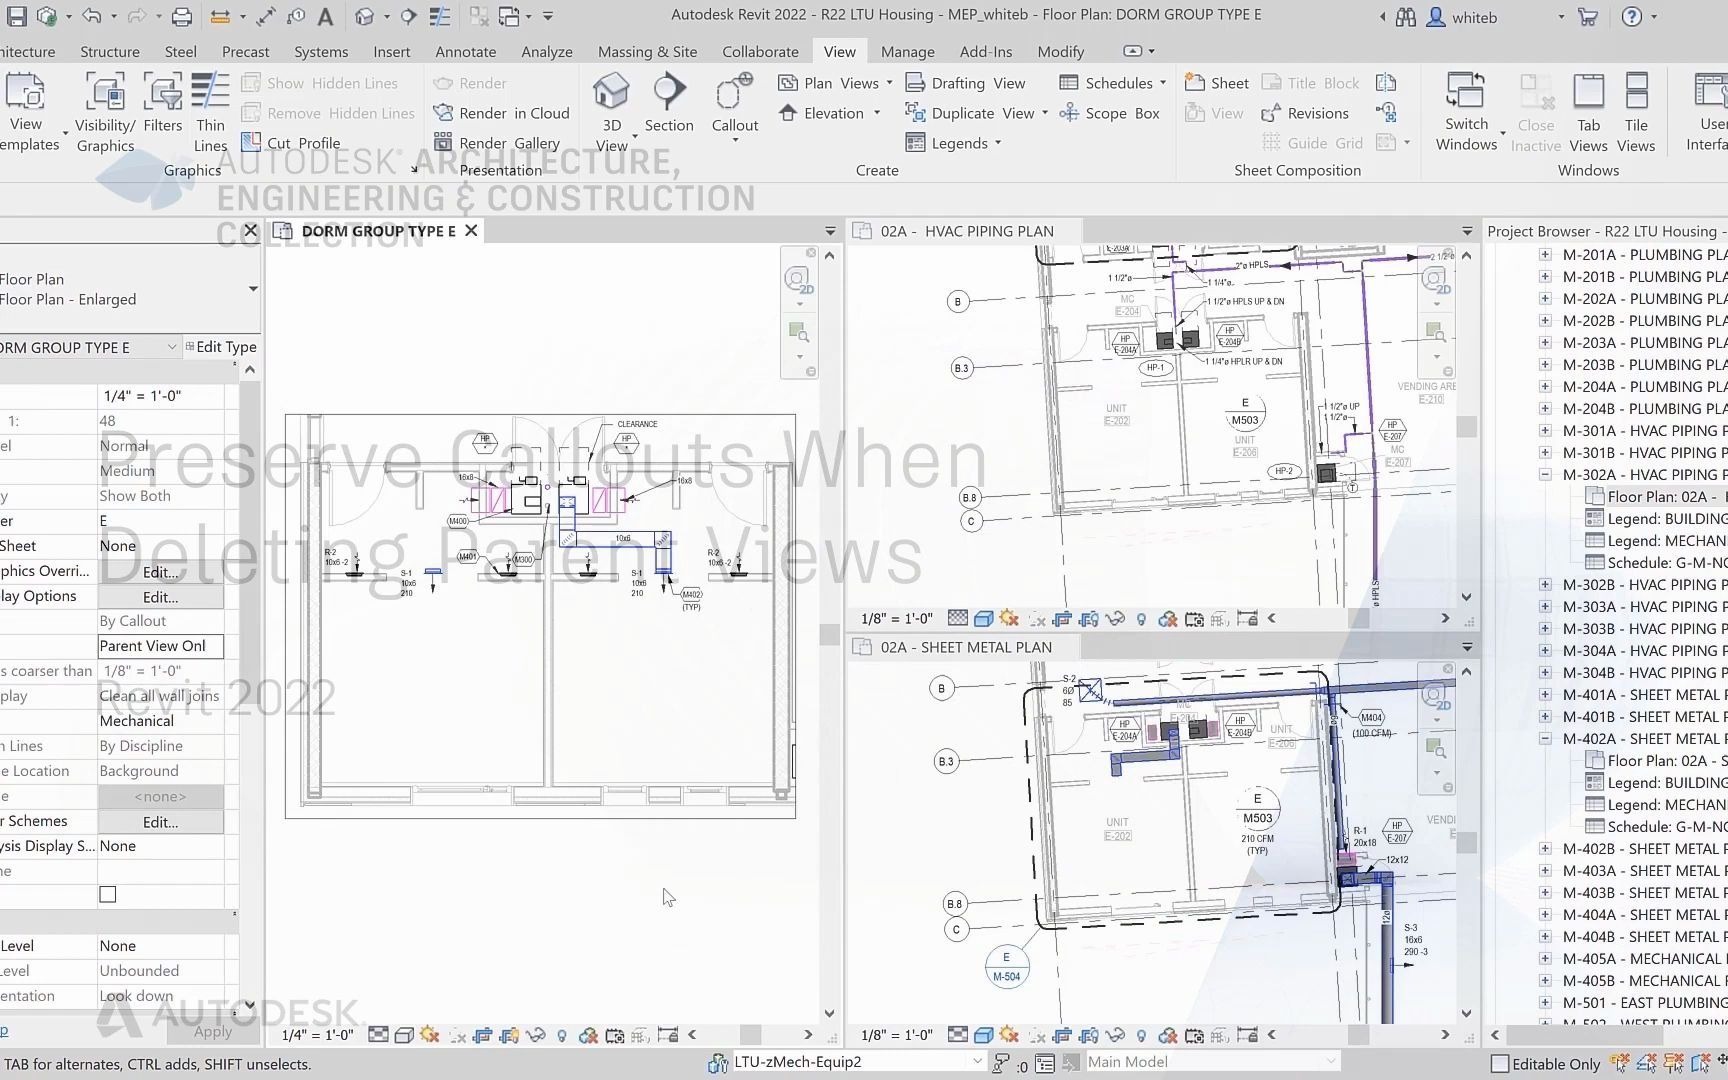1728x1080 pixels.
Task: Create a new Sheet
Action: click(x=1217, y=83)
